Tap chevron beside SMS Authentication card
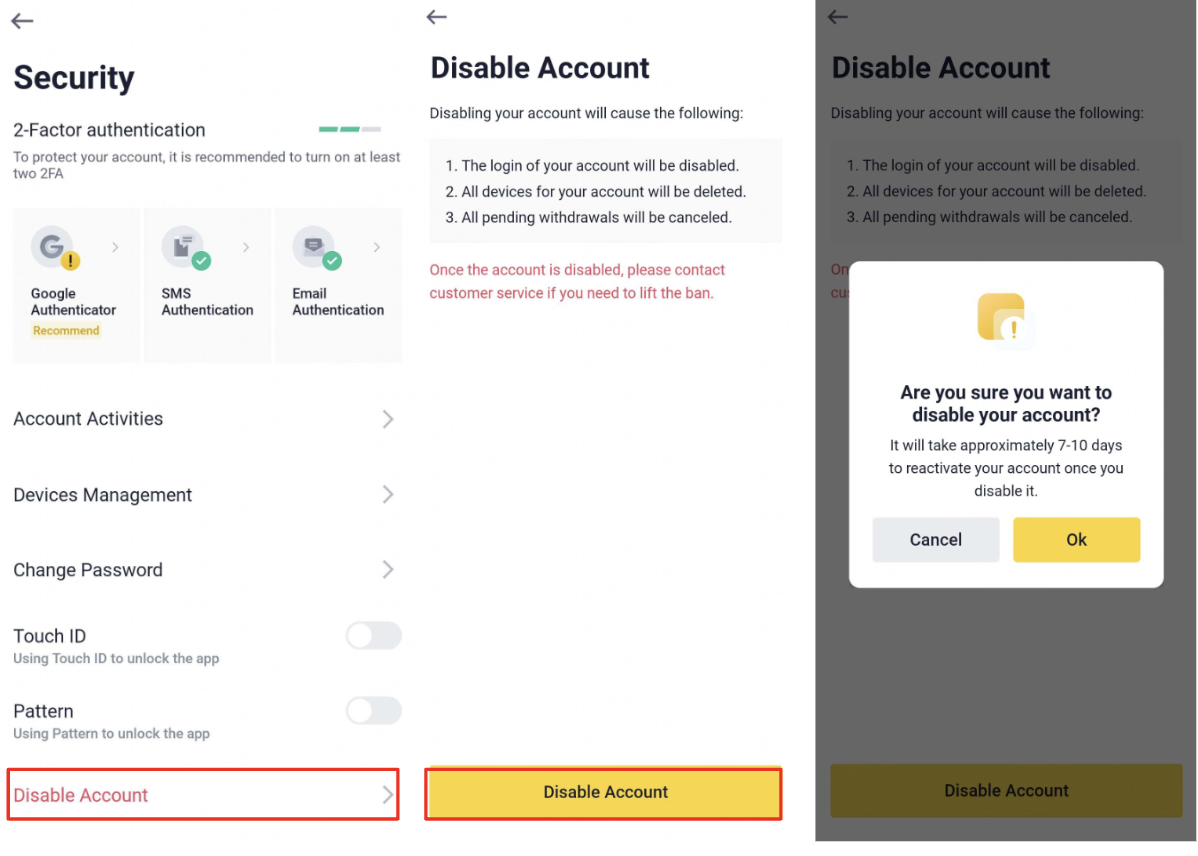 246,247
